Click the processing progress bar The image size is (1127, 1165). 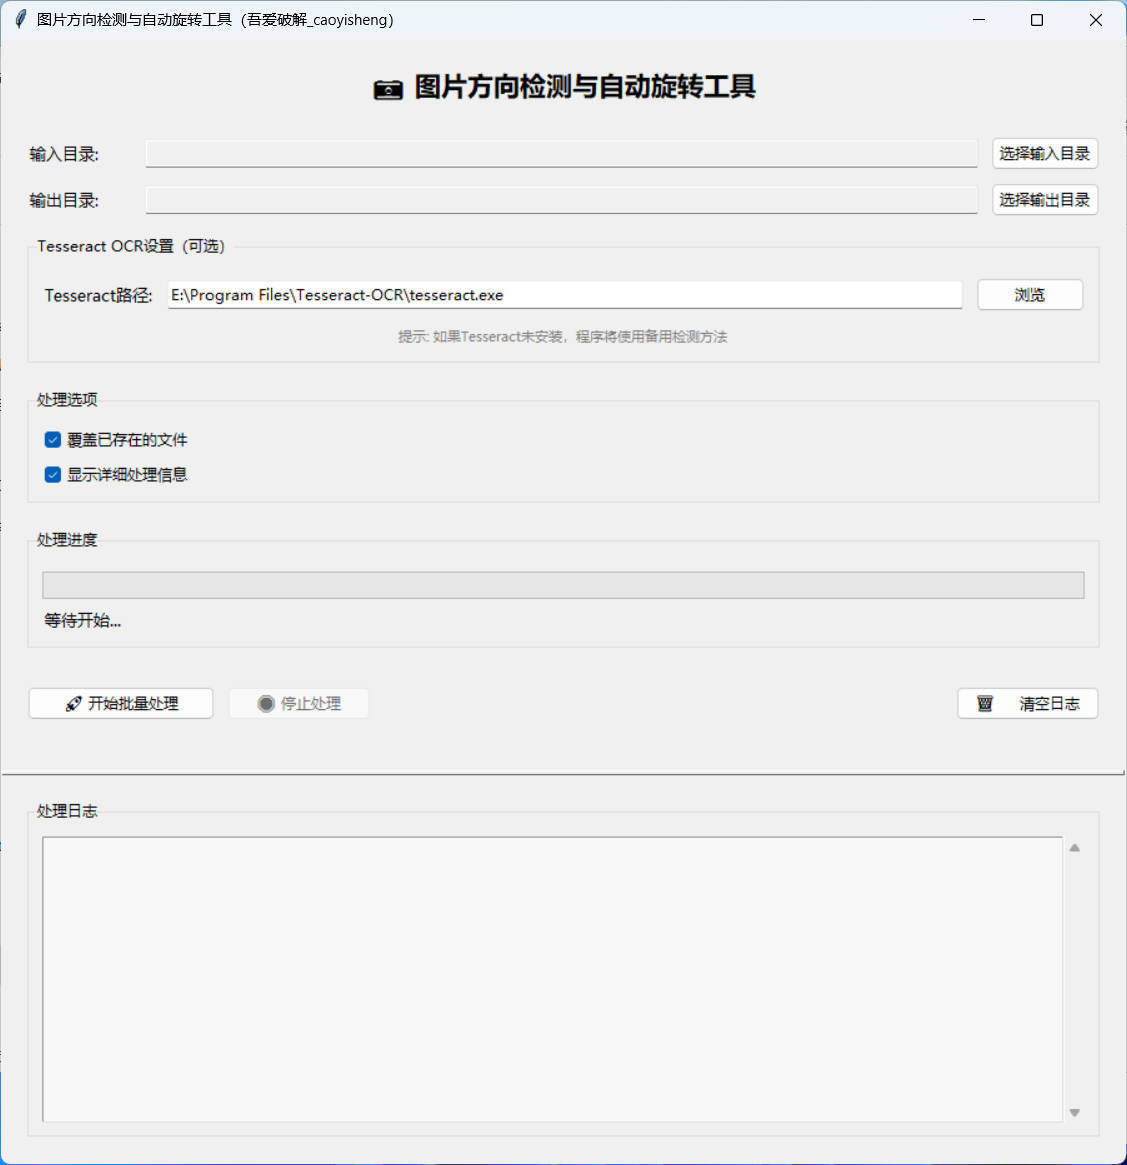563,585
